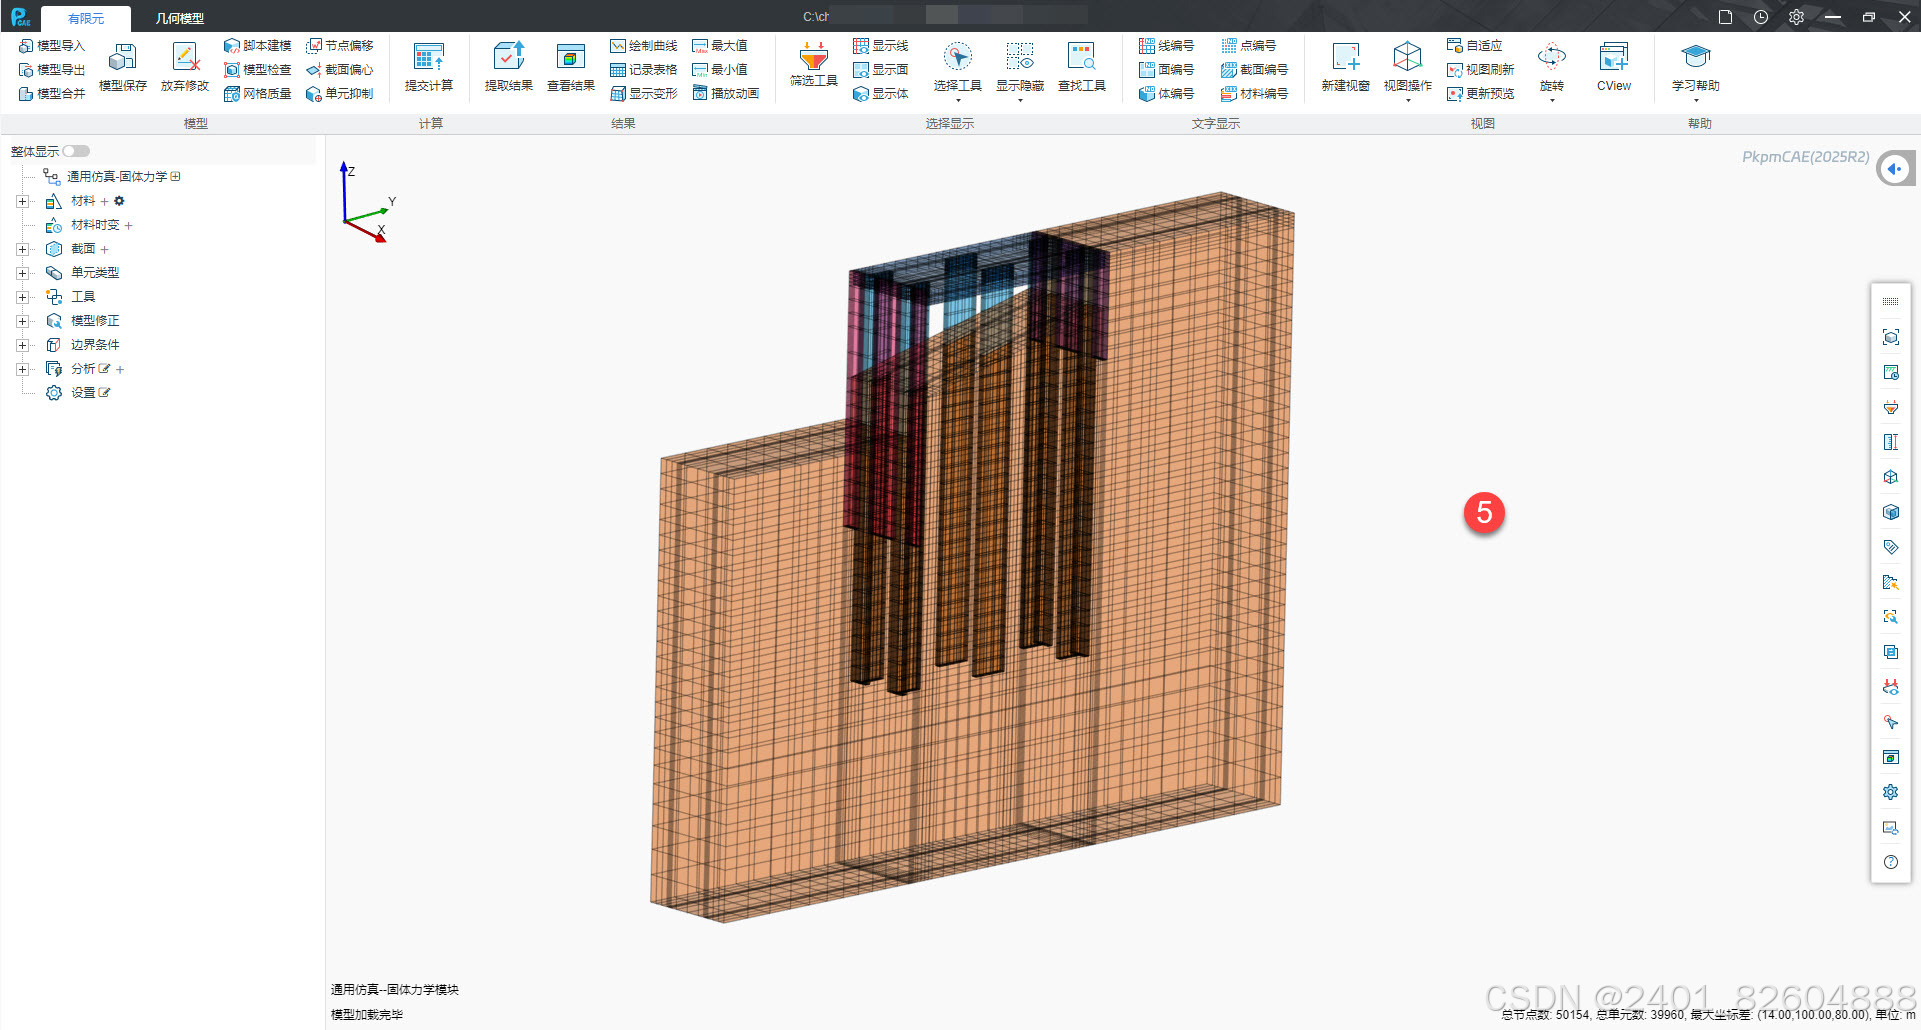1921x1030 pixels.
Task: Expand the 材料 (material) tree node
Action: point(22,200)
